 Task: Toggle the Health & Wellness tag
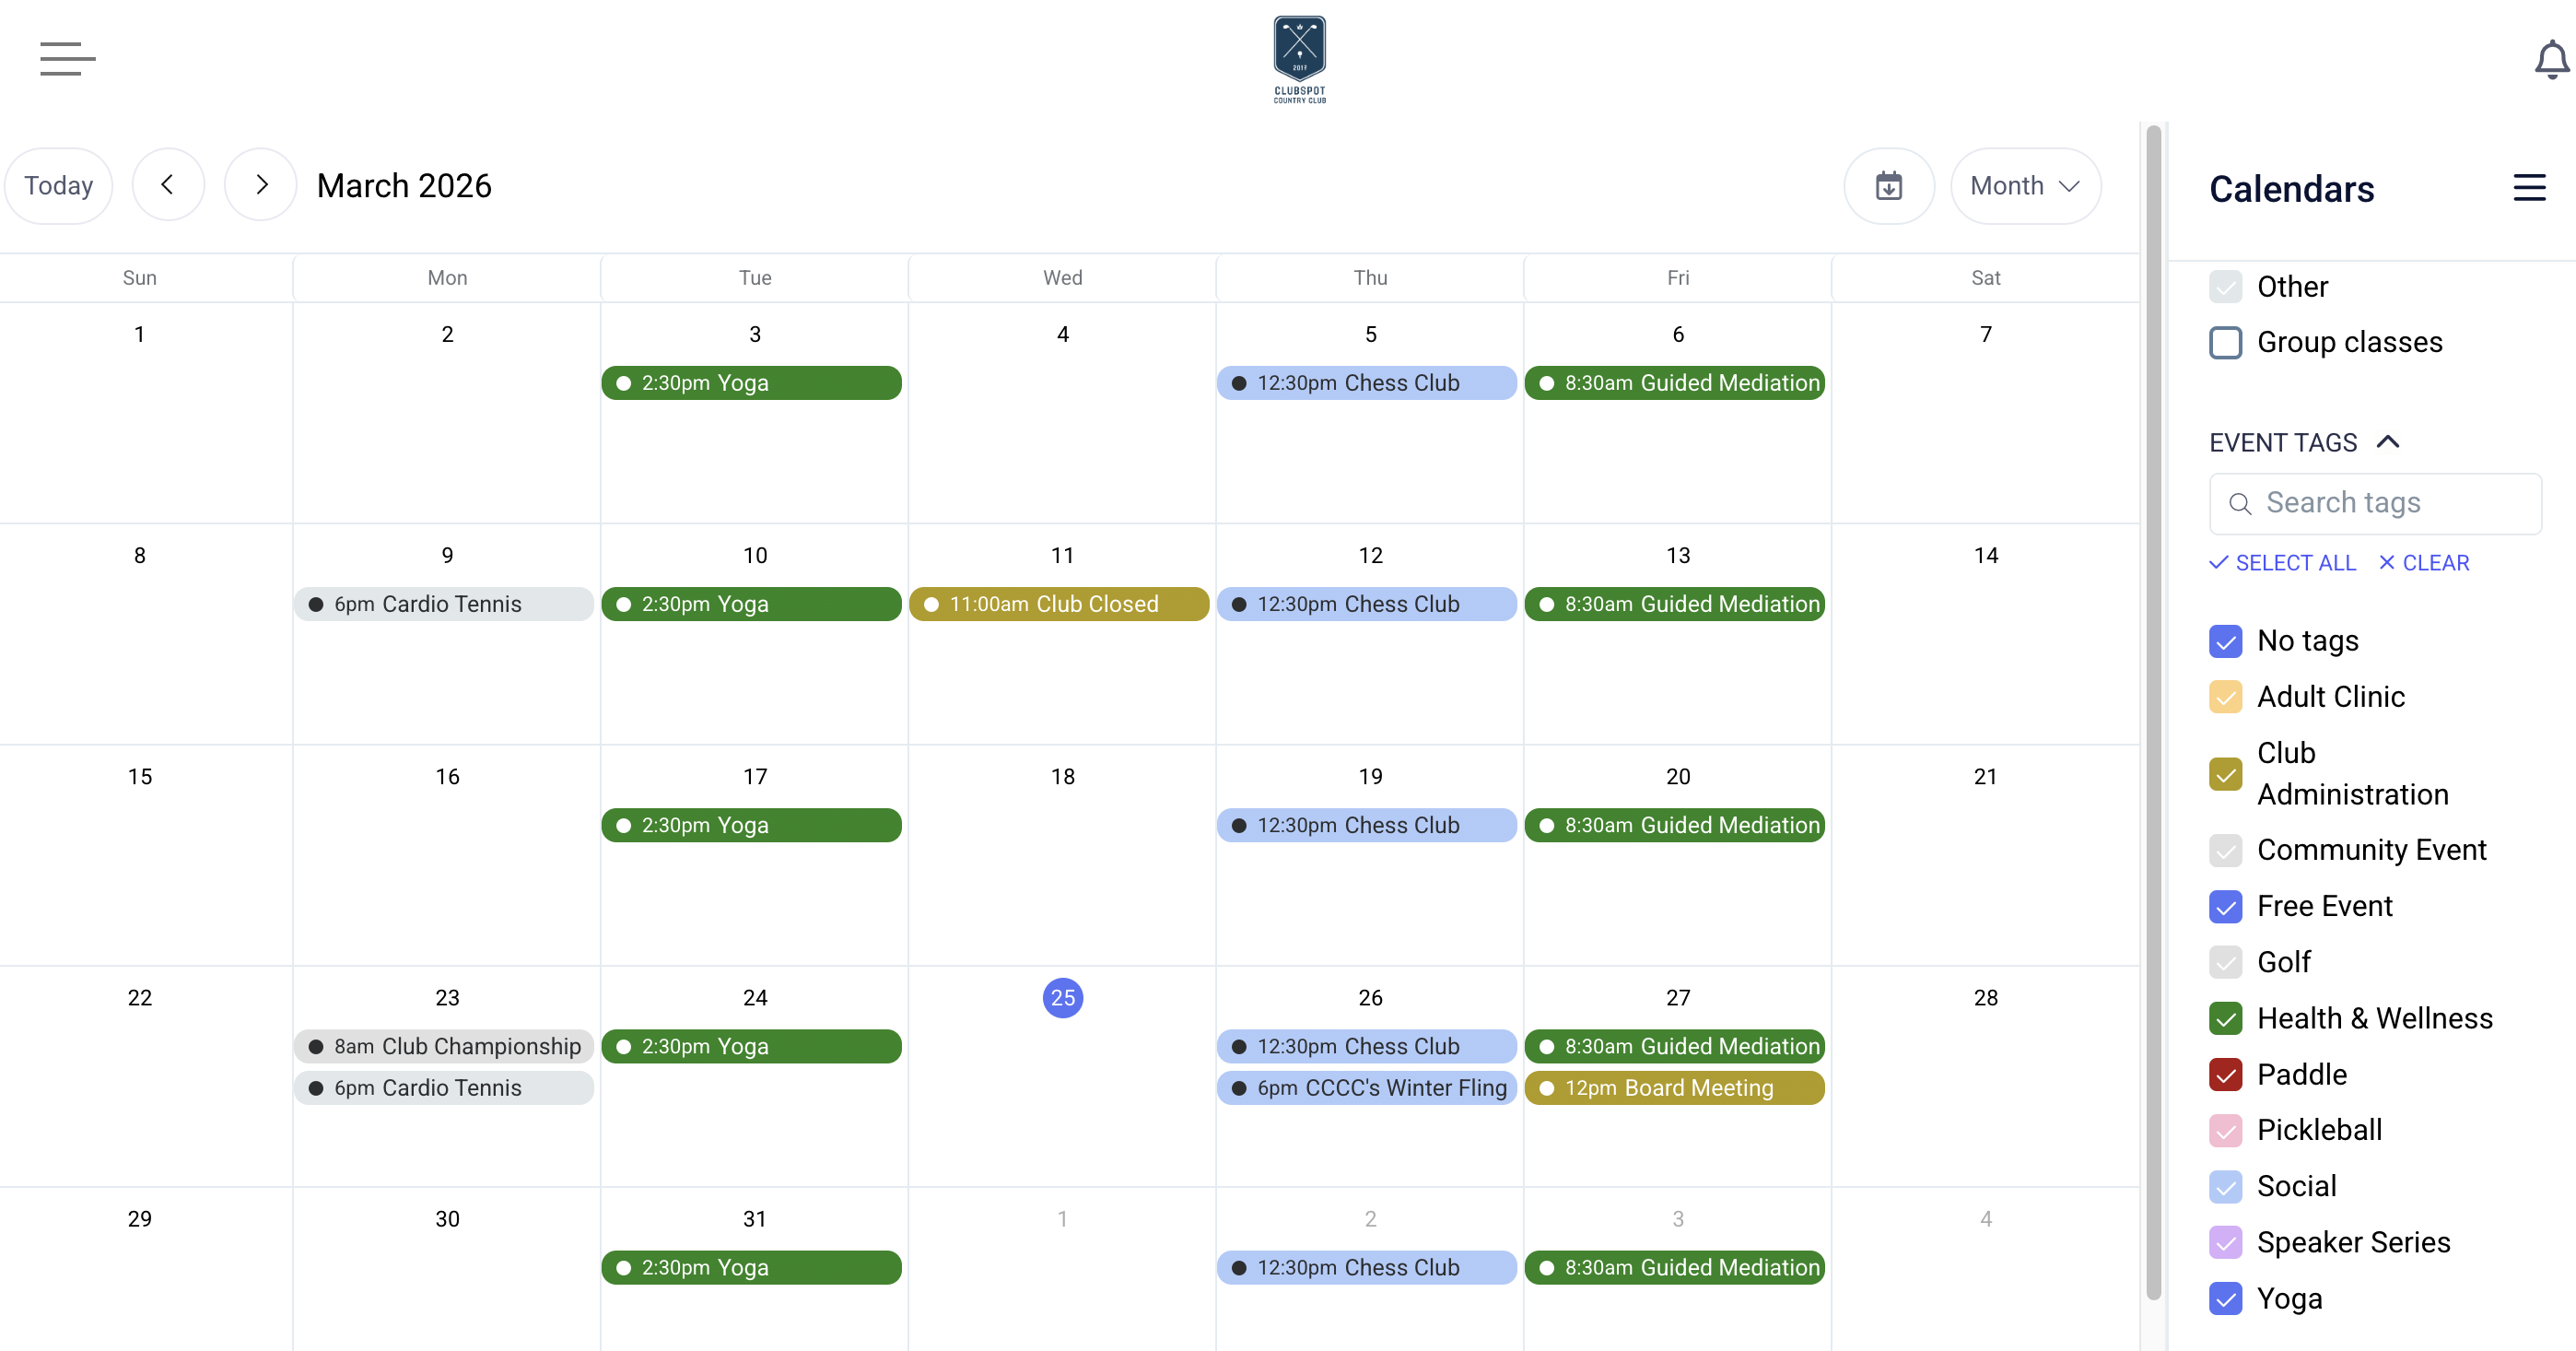pyautogui.click(x=2225, y=1019)
